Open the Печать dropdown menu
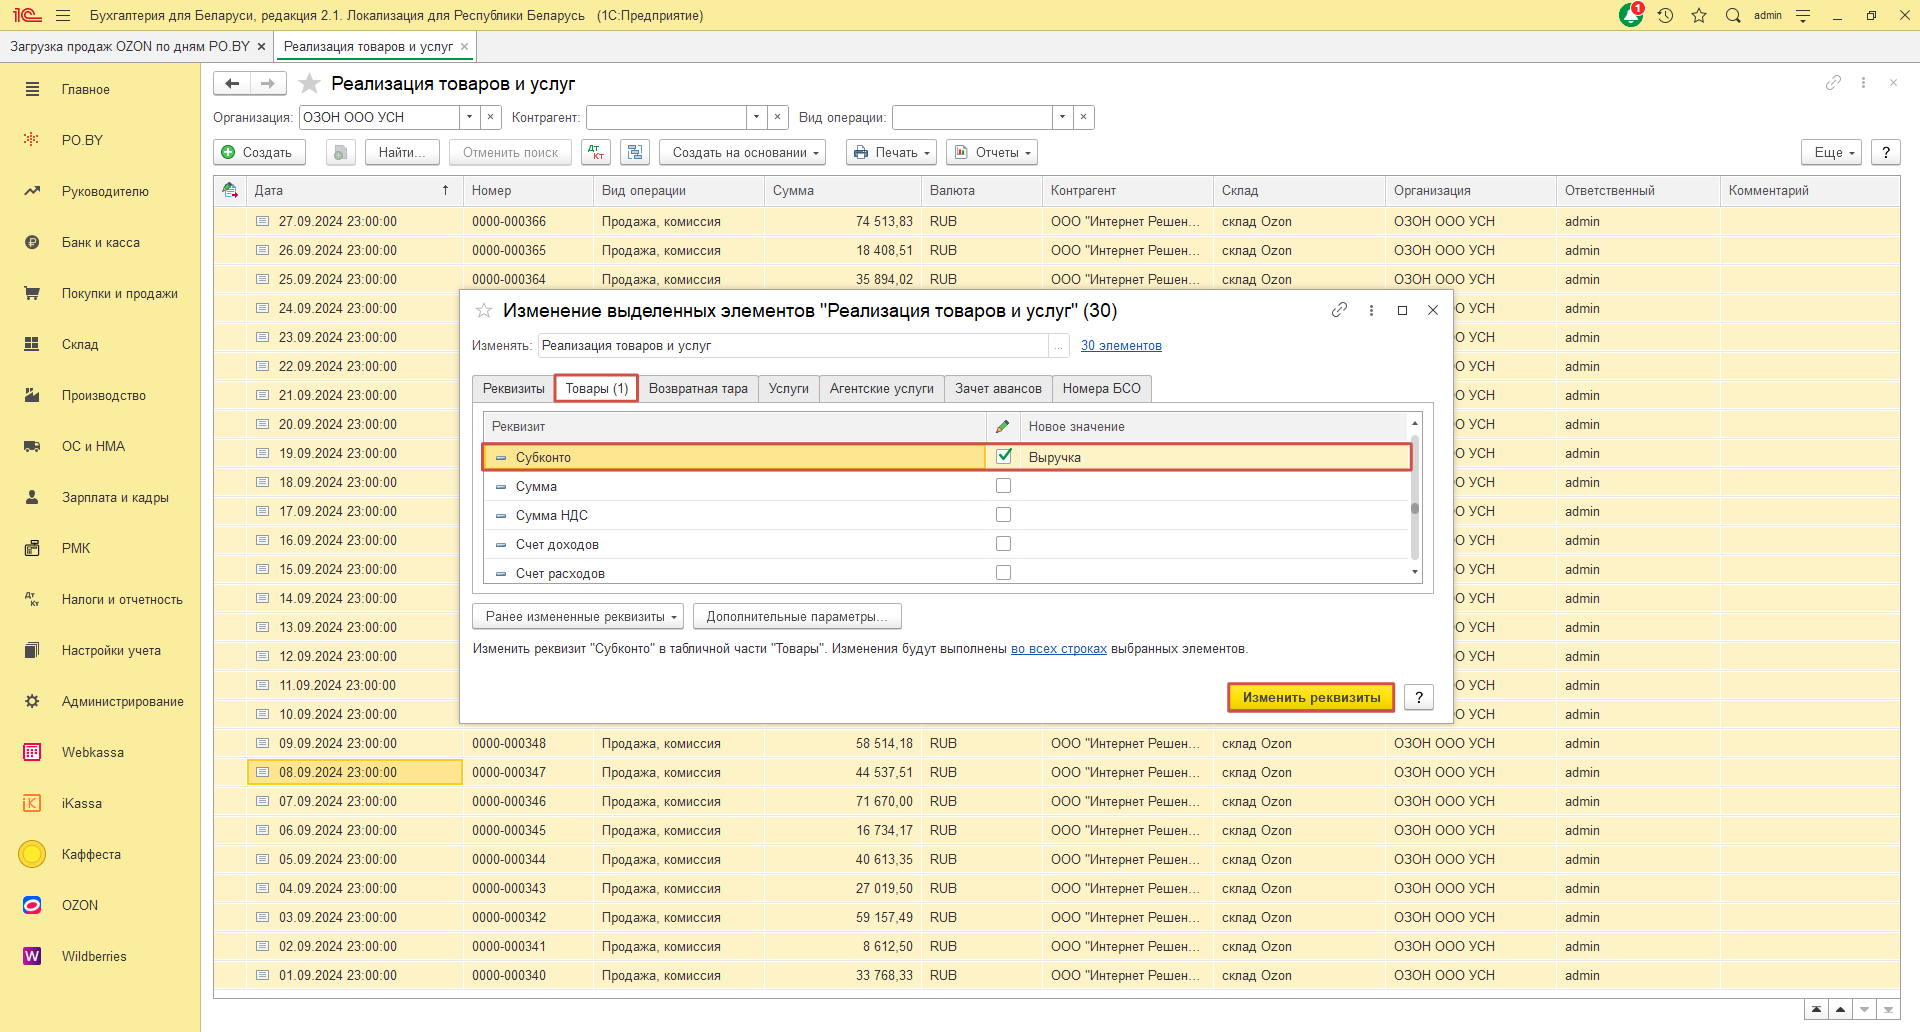The width and height of the screenshot is (1920, 1032). point(892,152)
